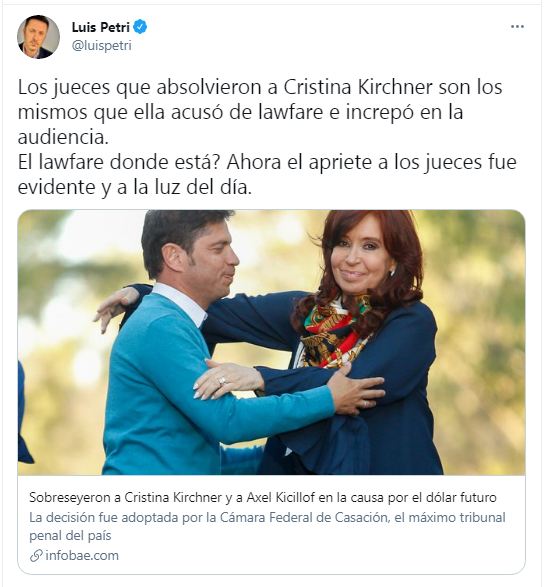Viewport: 549px width, 587px height.
Task: Click the word "audiencia." in the tweet
Action: 63,137
